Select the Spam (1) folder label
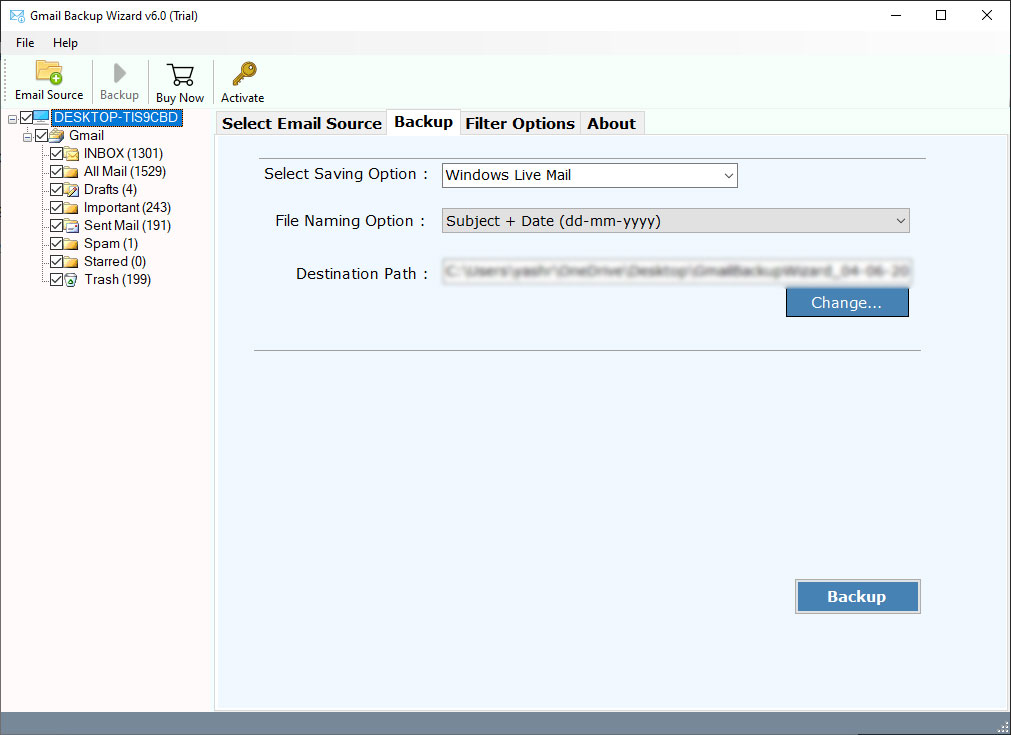The image size is (1011, 735). point(111,244)
